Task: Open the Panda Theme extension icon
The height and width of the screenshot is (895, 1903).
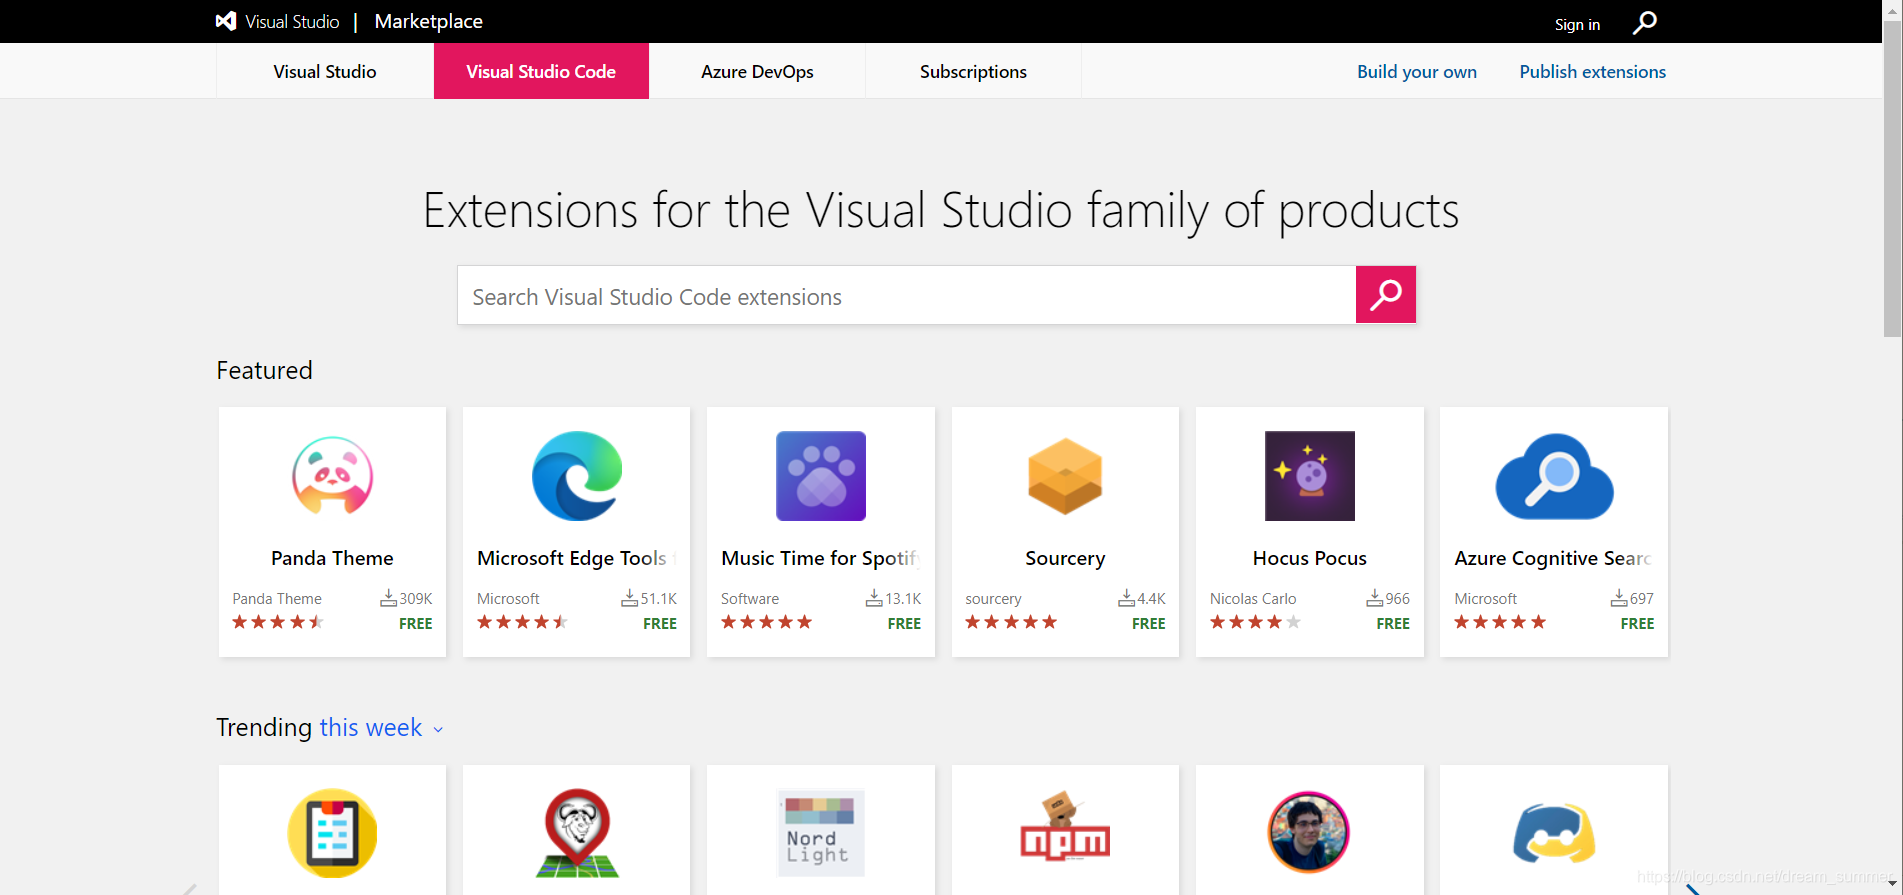Action: coord(332,476)
